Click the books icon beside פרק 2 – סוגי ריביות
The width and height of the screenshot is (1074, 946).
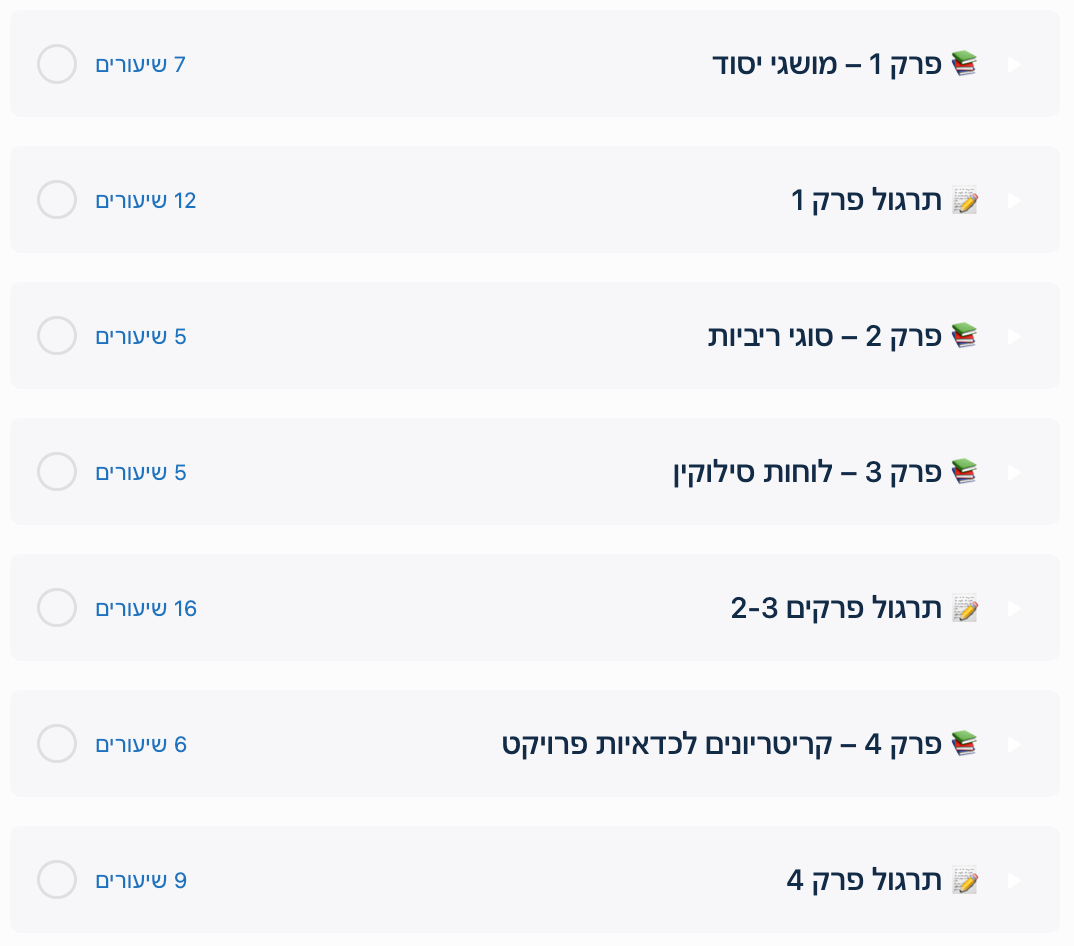pos(964,336)
